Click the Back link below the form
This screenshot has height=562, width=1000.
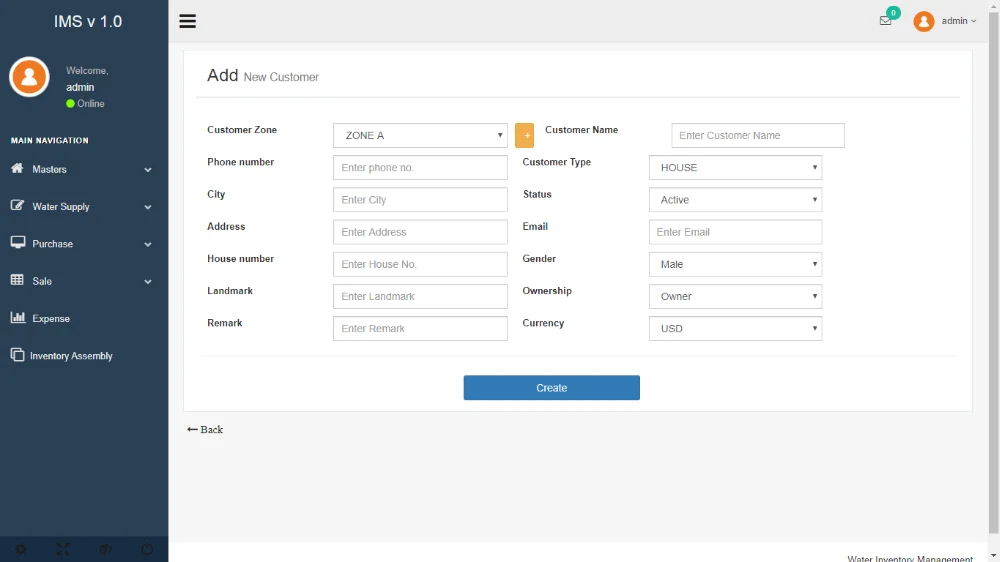(206, 430)
